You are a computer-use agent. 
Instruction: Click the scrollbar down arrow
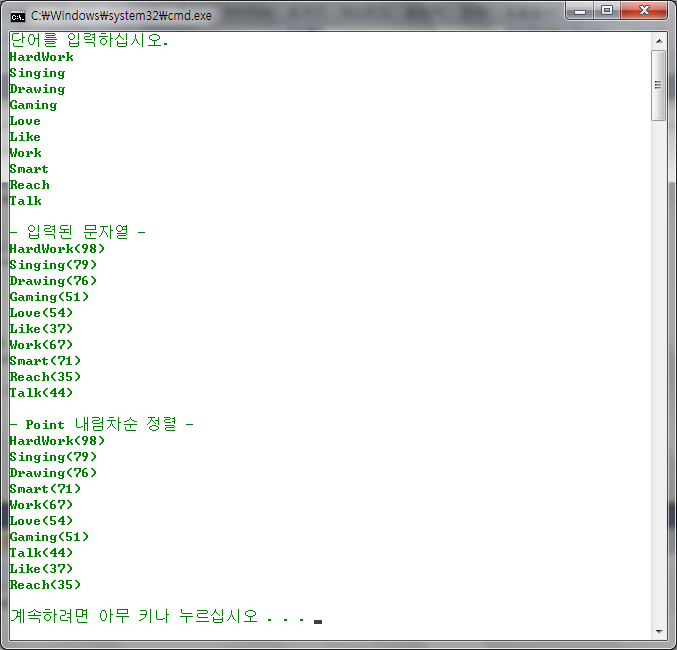[659, 631]
